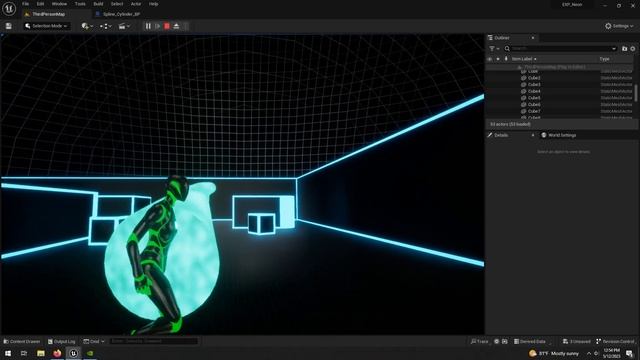Open the Settings dropdown in toolbar

coord(619,26)
